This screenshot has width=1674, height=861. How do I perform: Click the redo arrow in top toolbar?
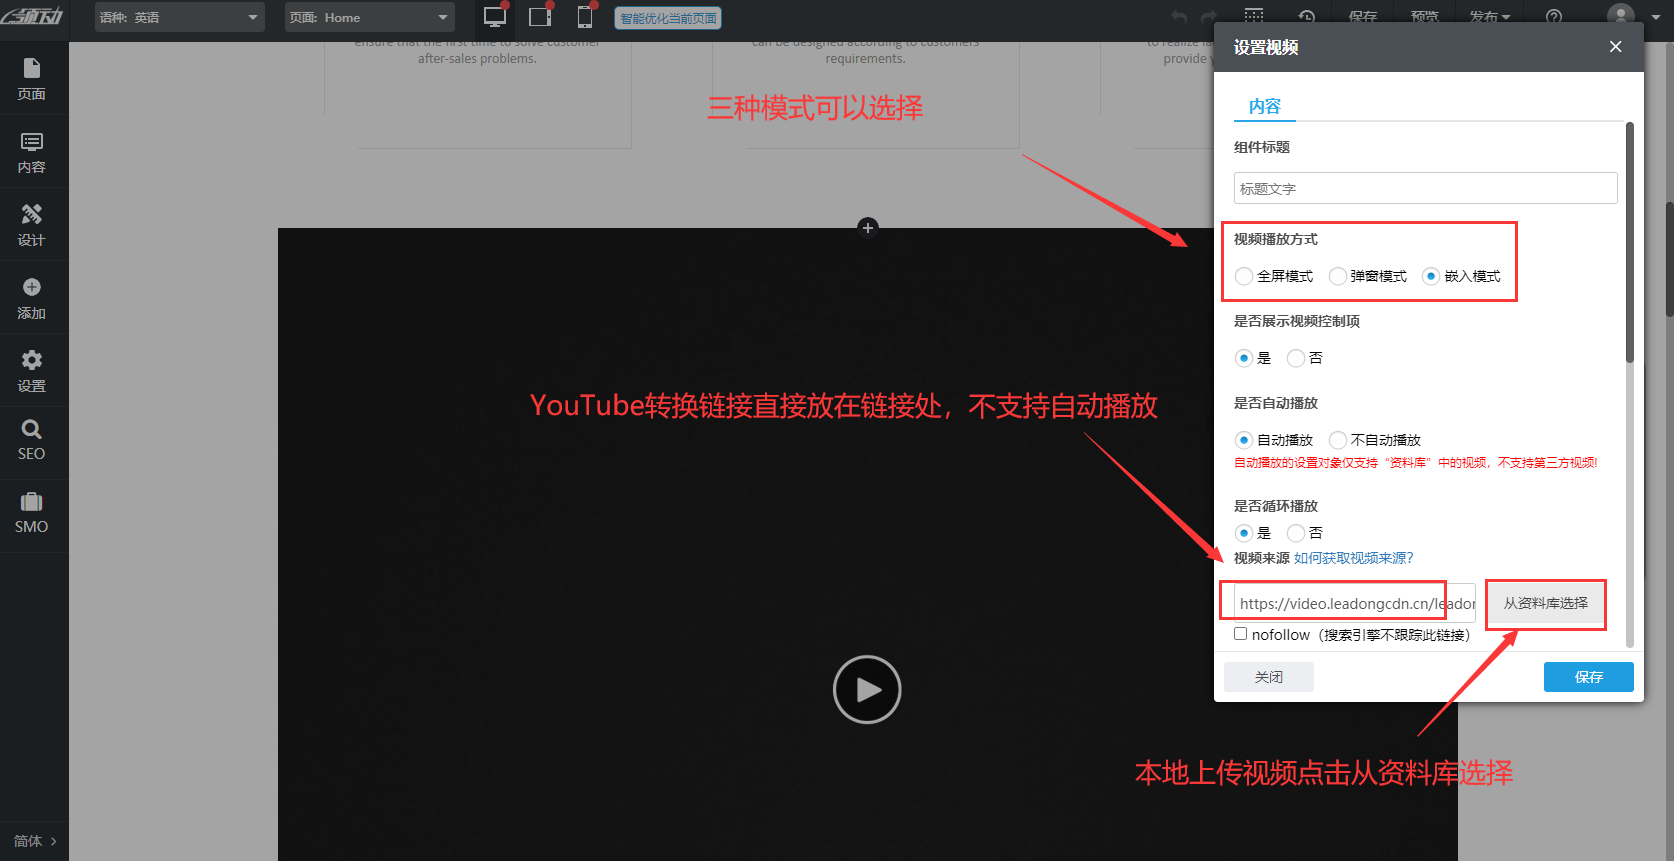coord(1209,17)
